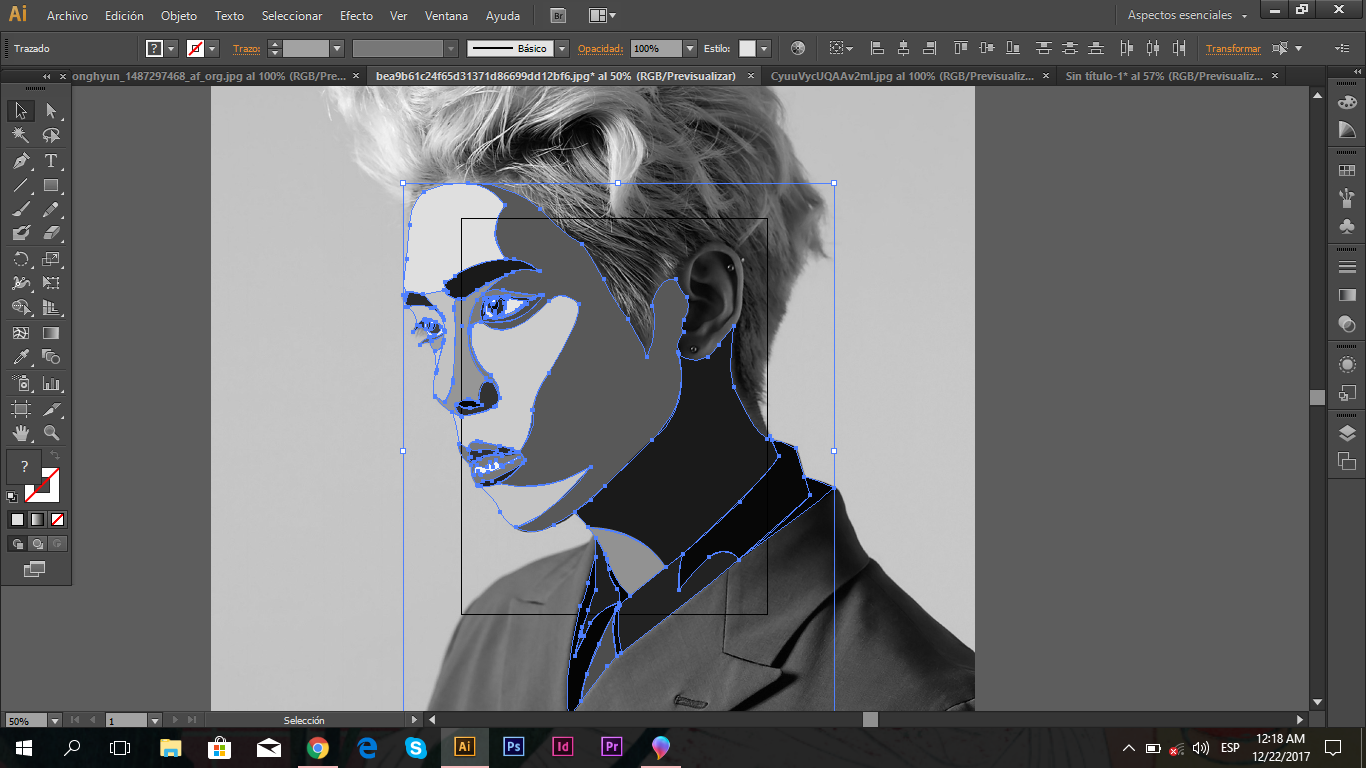The width and height of the screenshot is (1366, 768).
Task: Open the Color panel (palette icon)
Action: tap(1347, 101)
